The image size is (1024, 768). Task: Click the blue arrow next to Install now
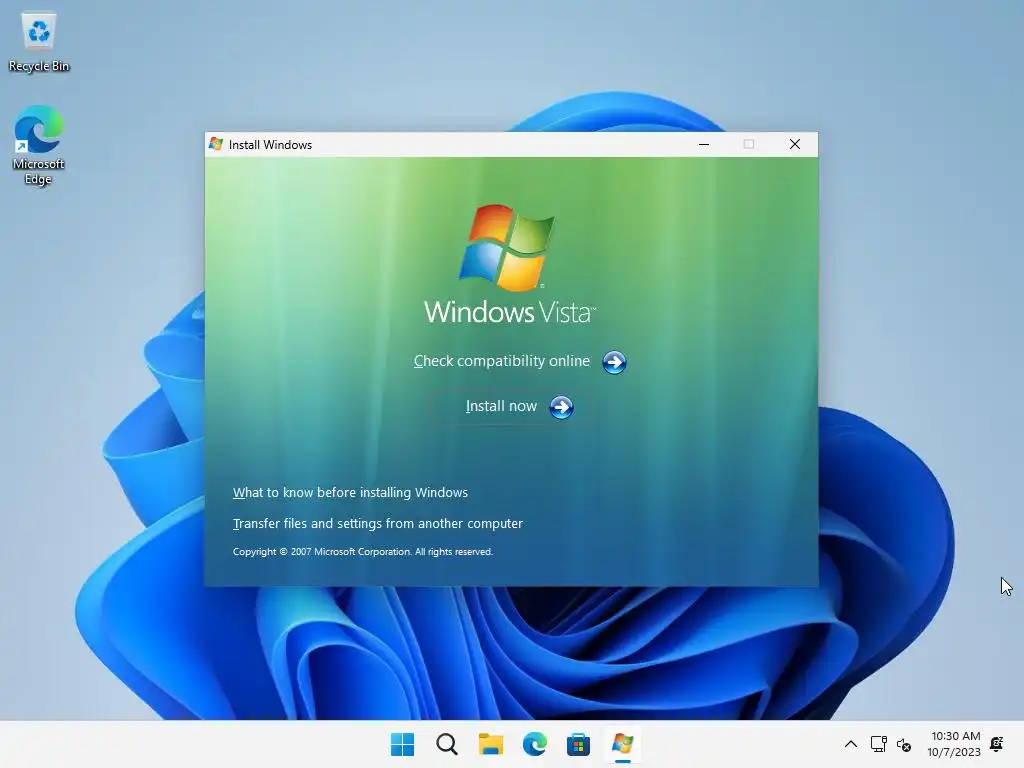tap(561, 408)
